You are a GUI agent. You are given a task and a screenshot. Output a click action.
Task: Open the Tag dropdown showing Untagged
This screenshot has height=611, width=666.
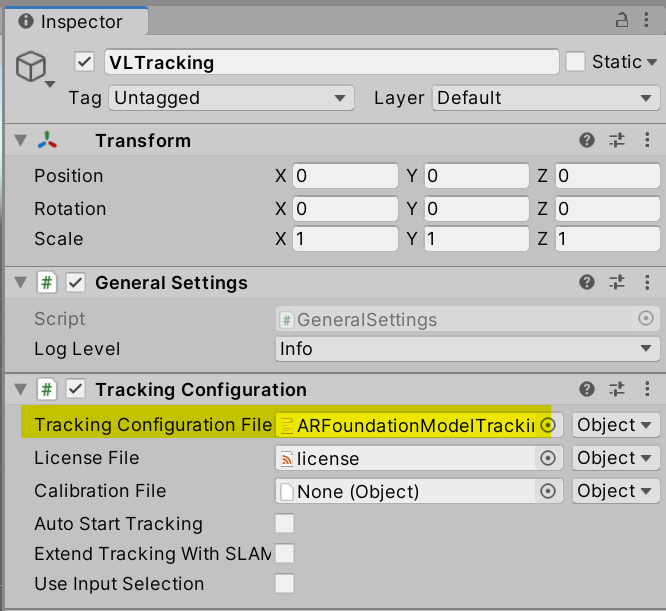click(231, 98)
